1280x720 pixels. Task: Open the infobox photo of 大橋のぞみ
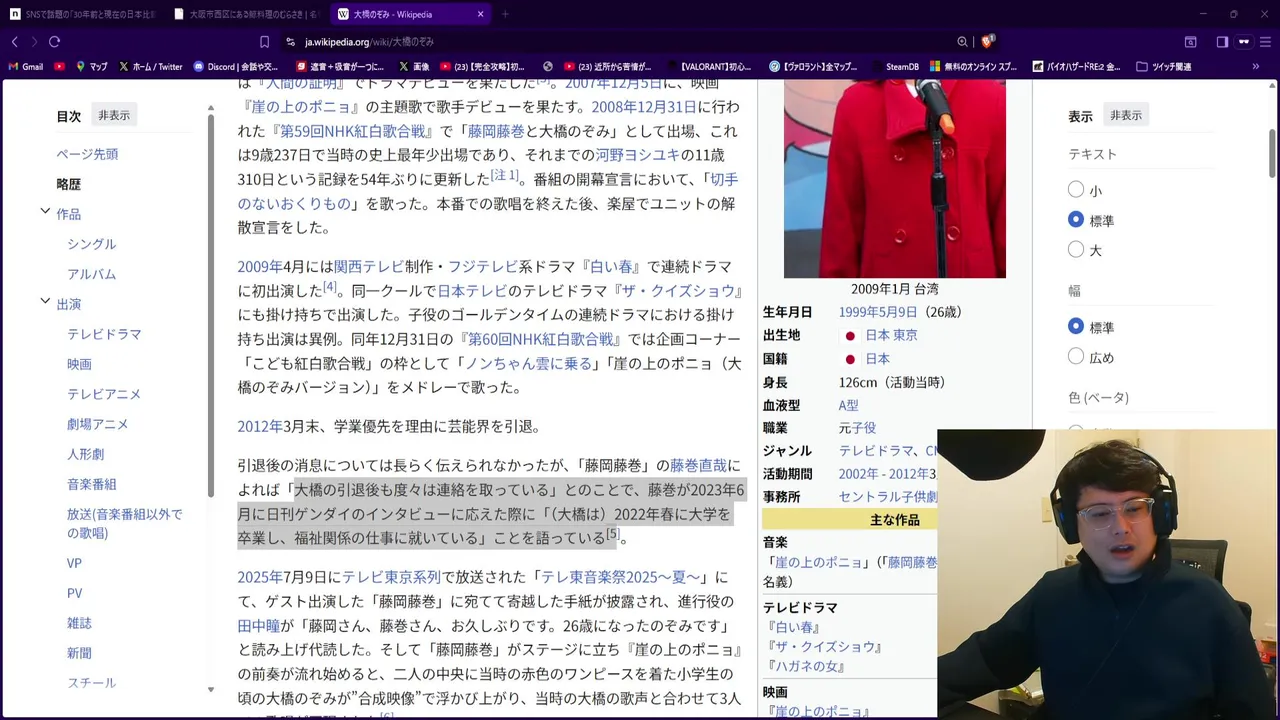[894, 178]
